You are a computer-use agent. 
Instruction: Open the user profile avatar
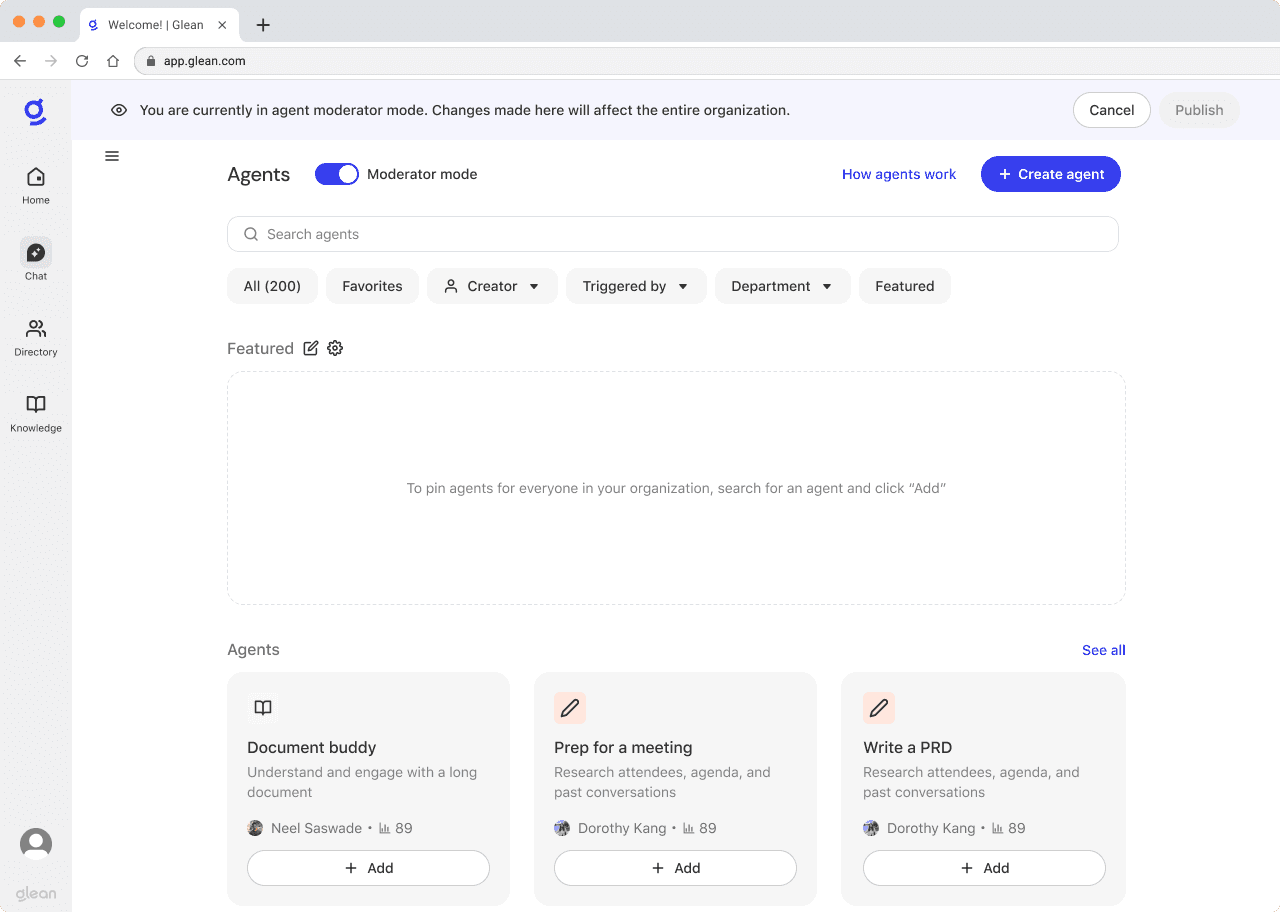pyautogui.click(x=36, y=844)
